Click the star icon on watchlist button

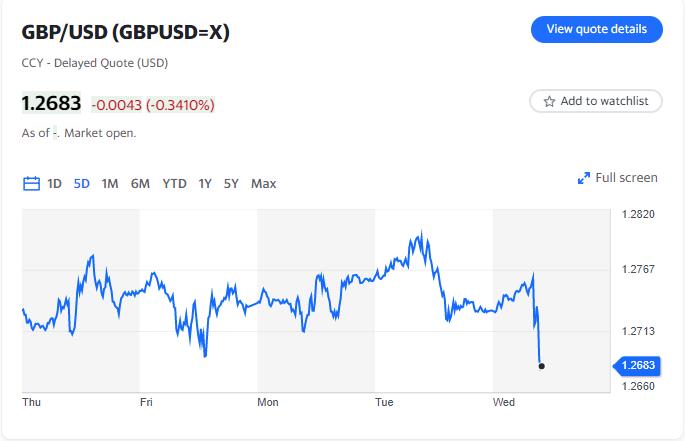[x=549, y=101]
